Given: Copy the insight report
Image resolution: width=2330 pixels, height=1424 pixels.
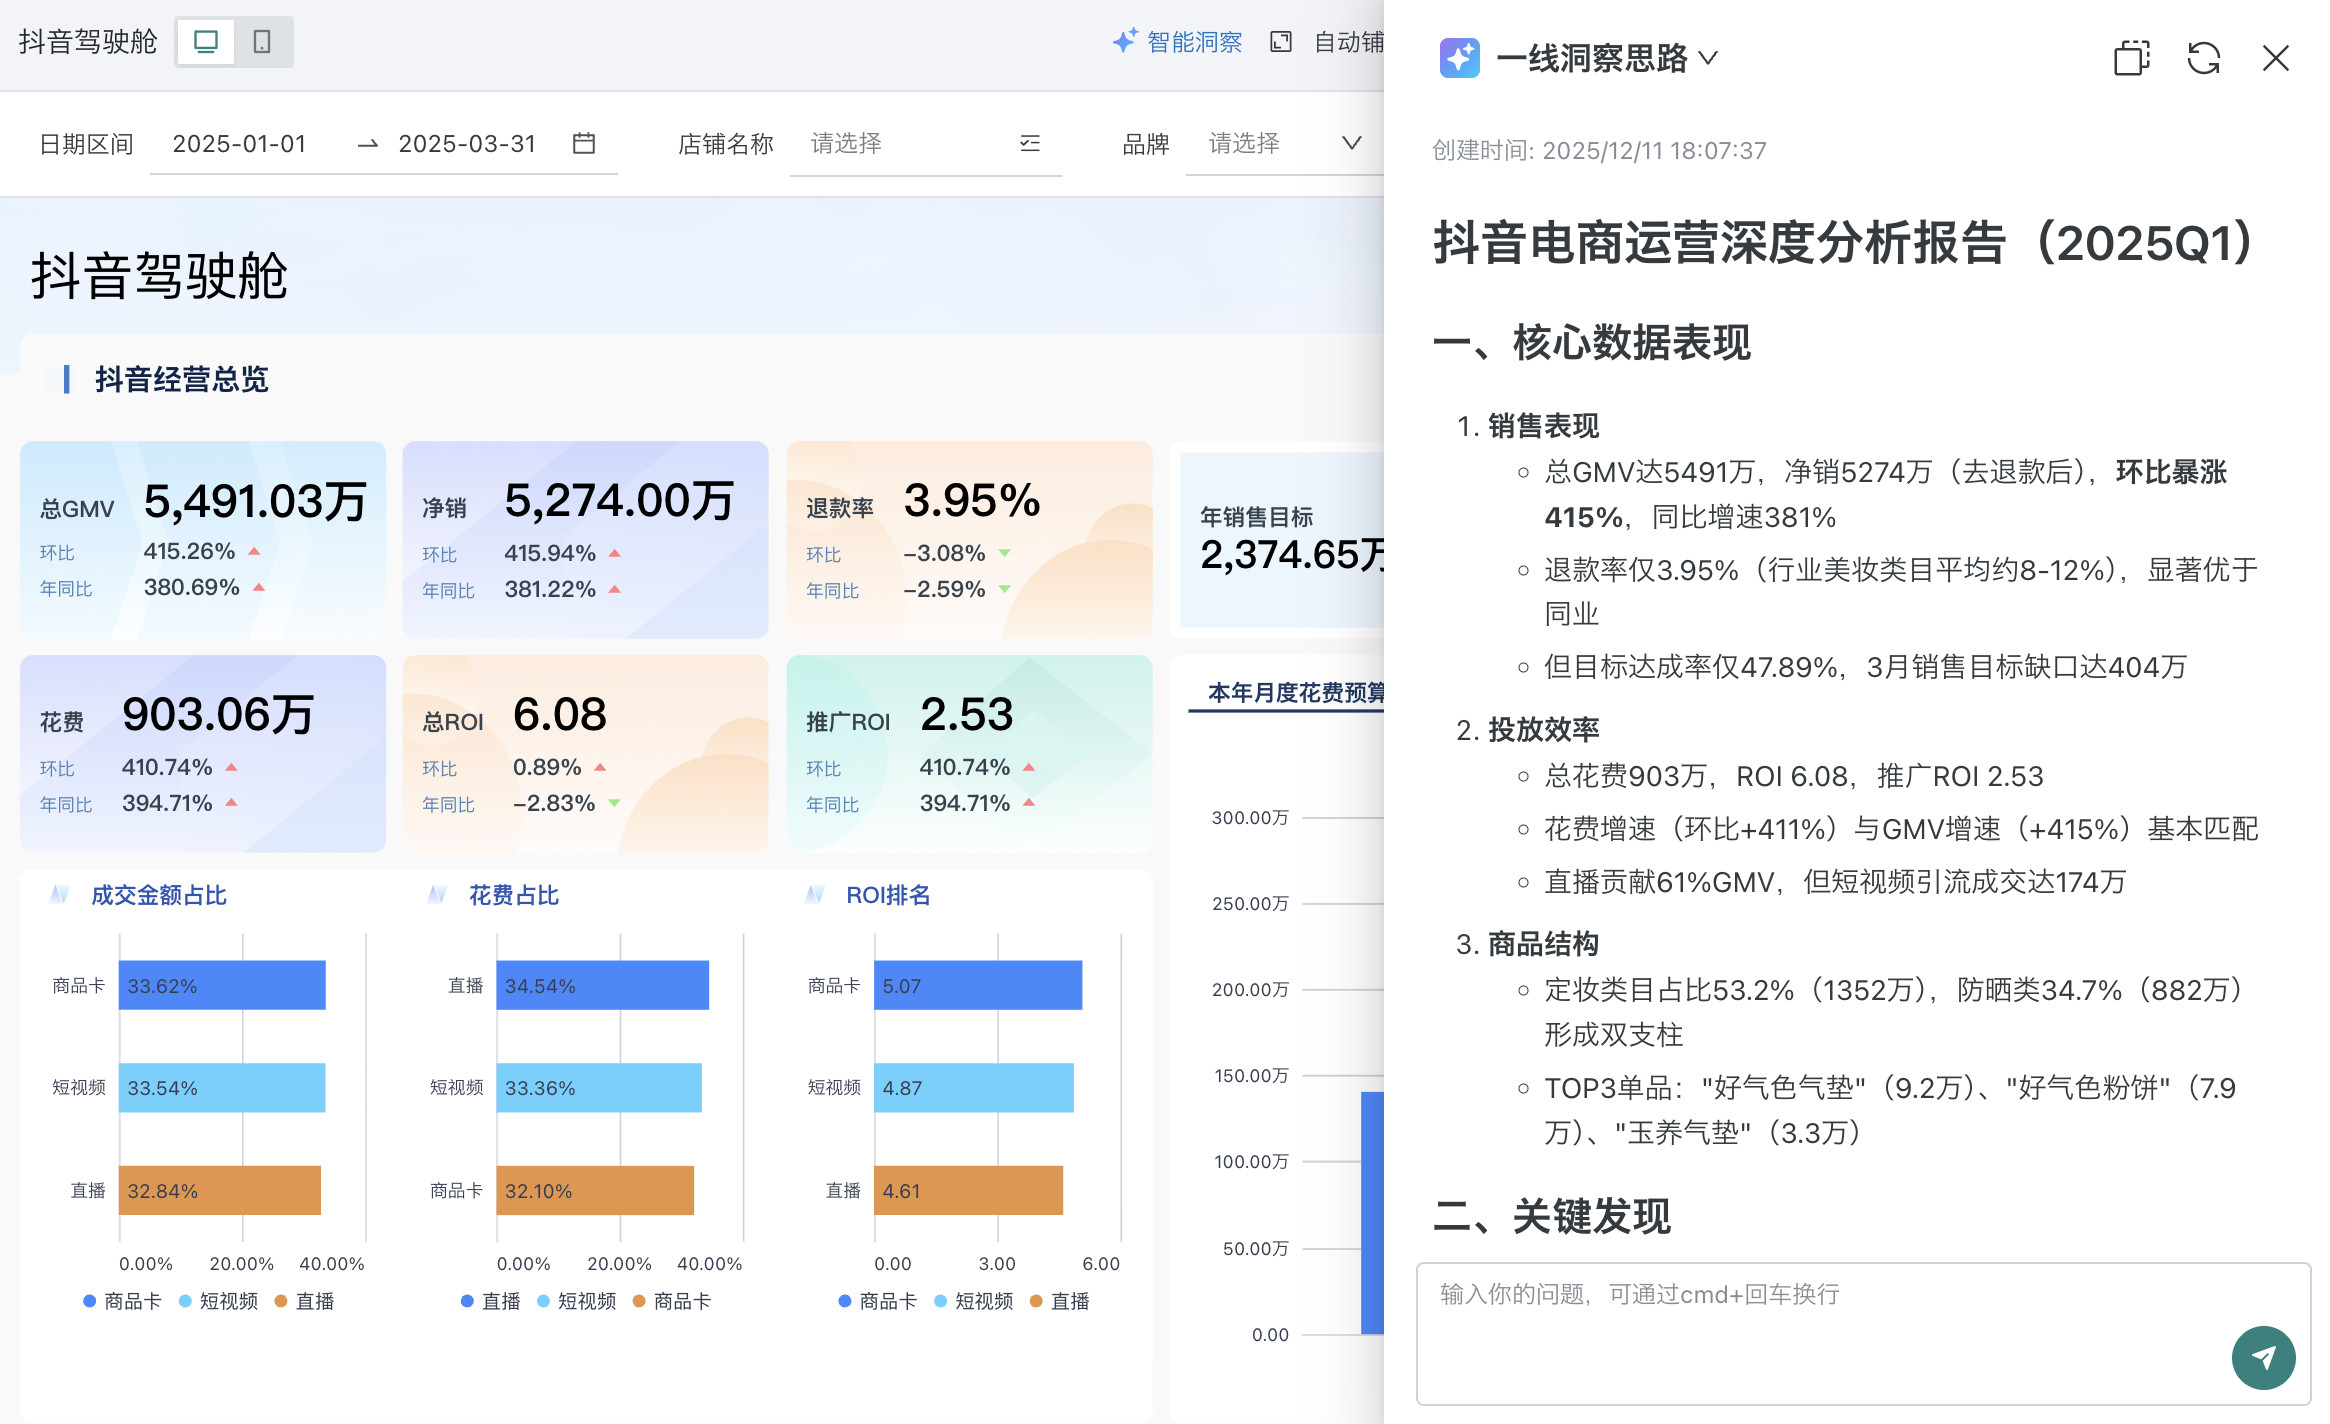Looking at the screenshot, I should (x=2131, y=58).
